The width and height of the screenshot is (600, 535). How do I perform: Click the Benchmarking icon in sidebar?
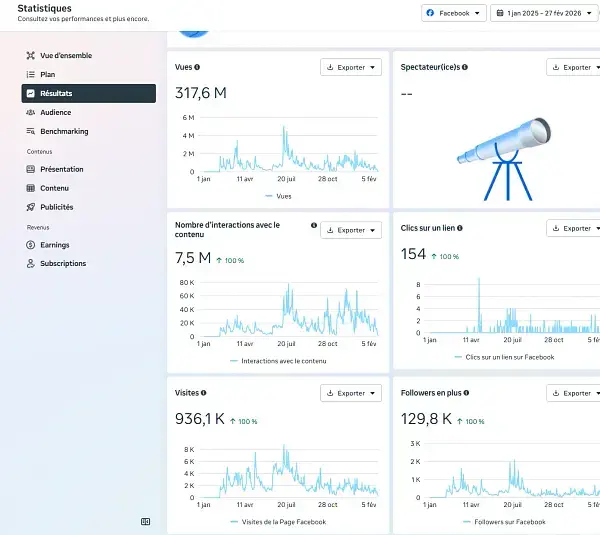(x=31, y=131)
